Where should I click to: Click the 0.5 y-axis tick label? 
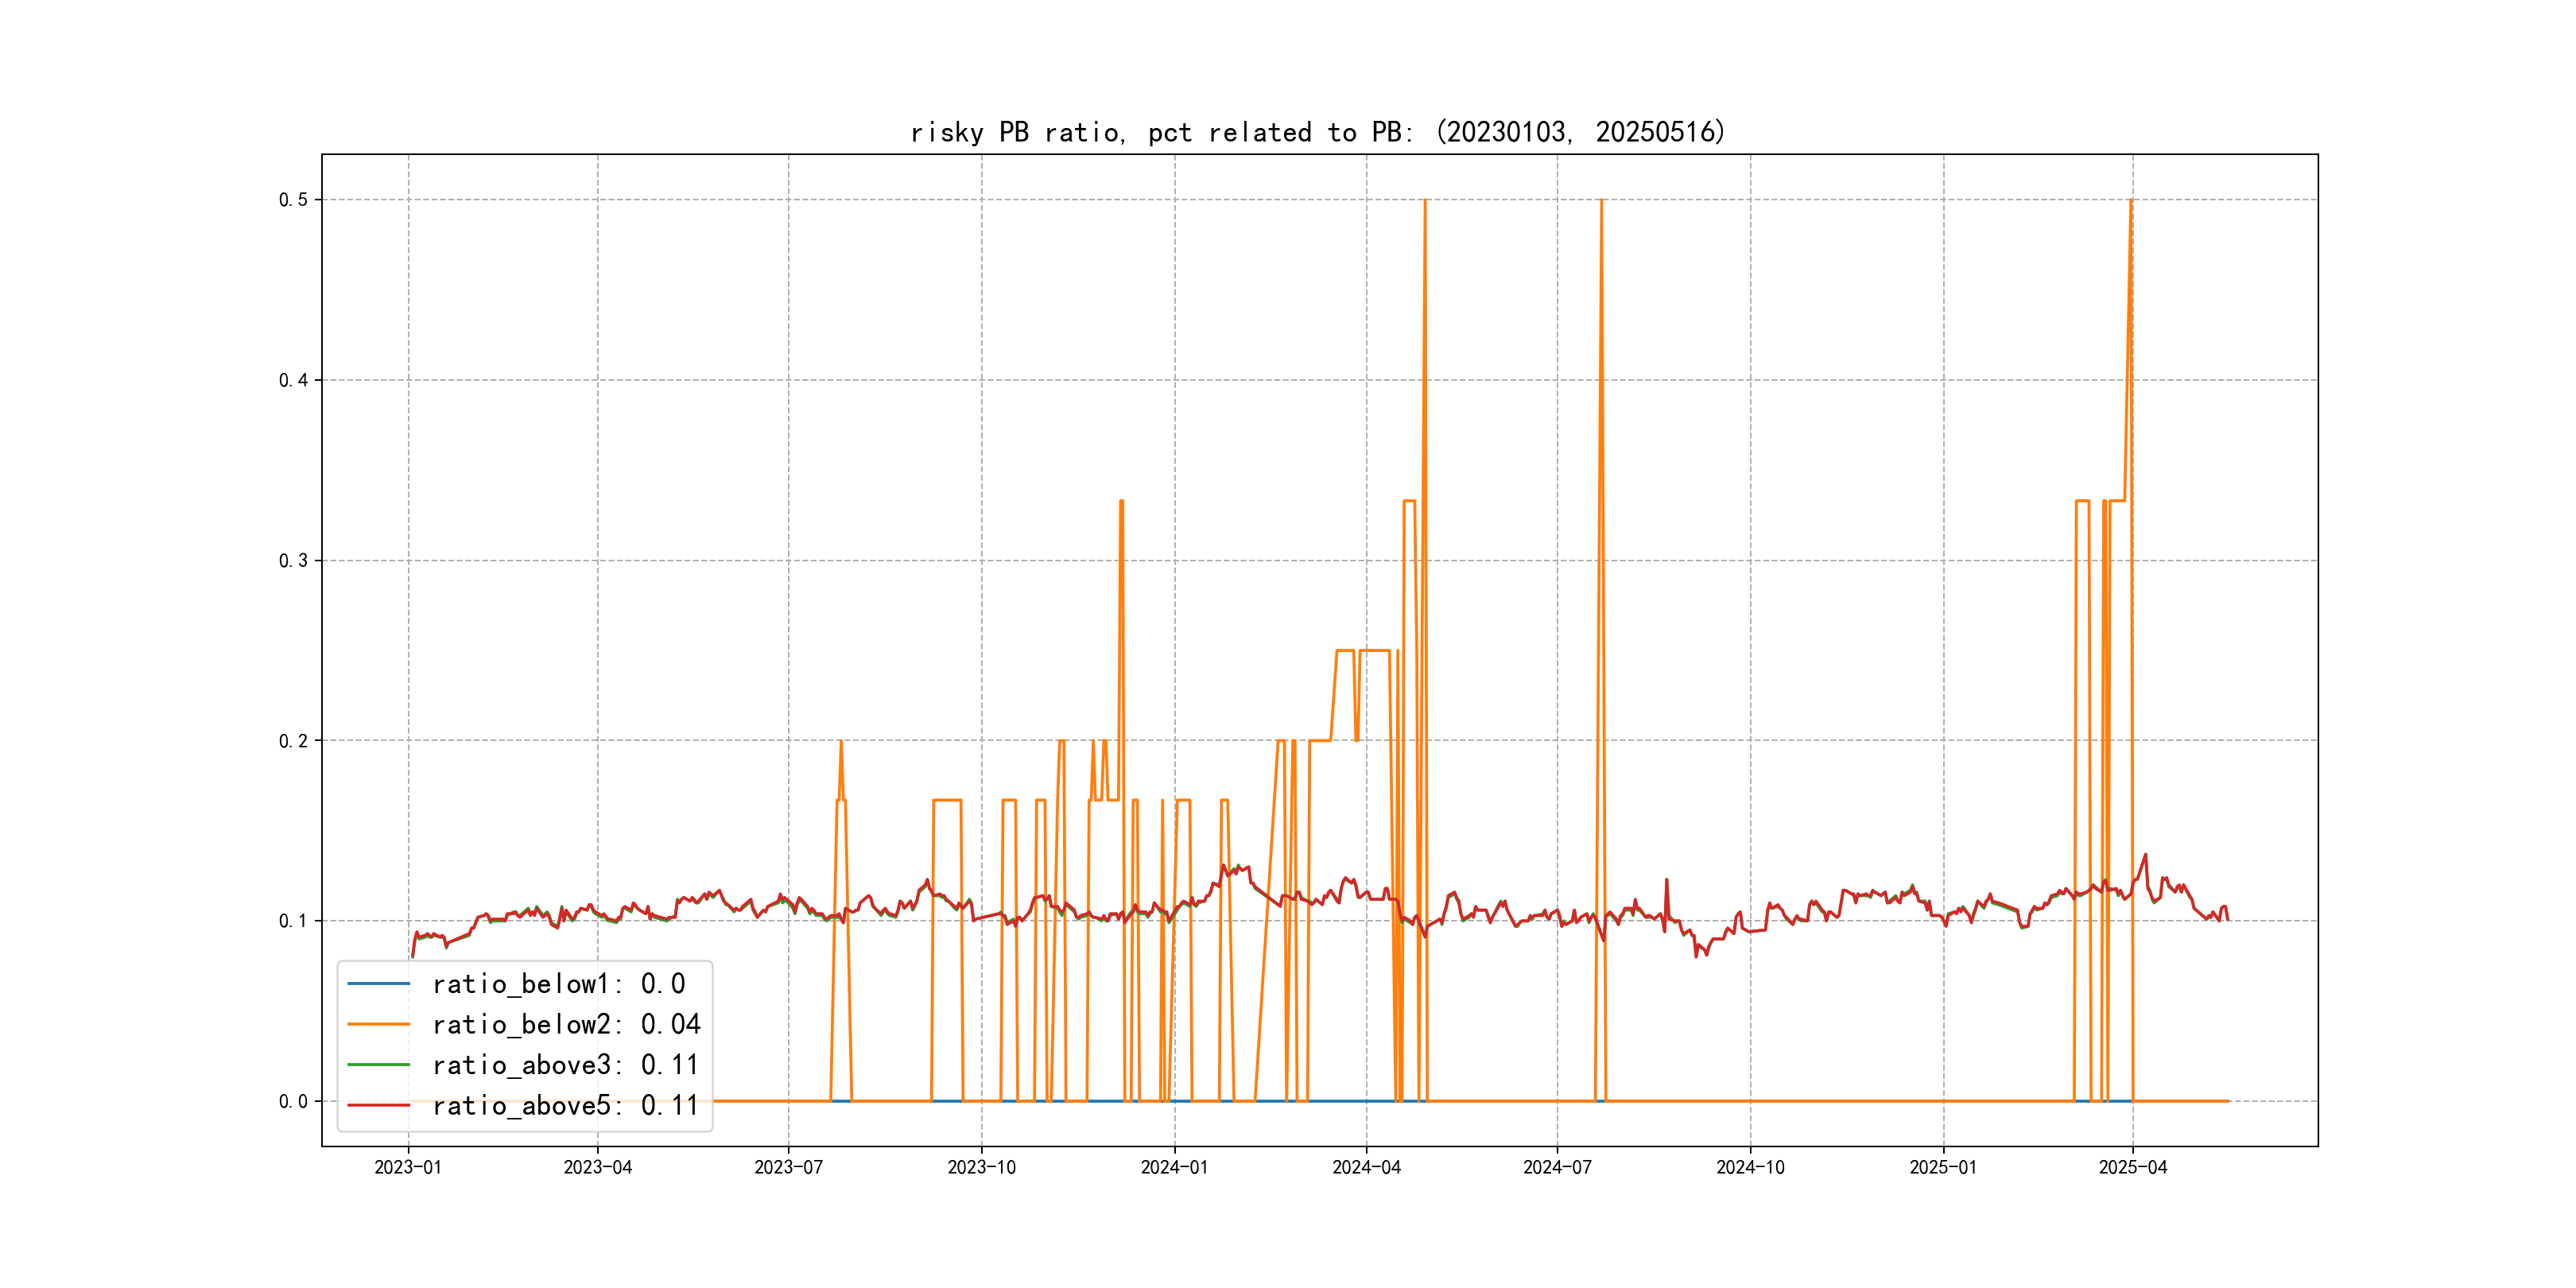(x=293, y=200)
